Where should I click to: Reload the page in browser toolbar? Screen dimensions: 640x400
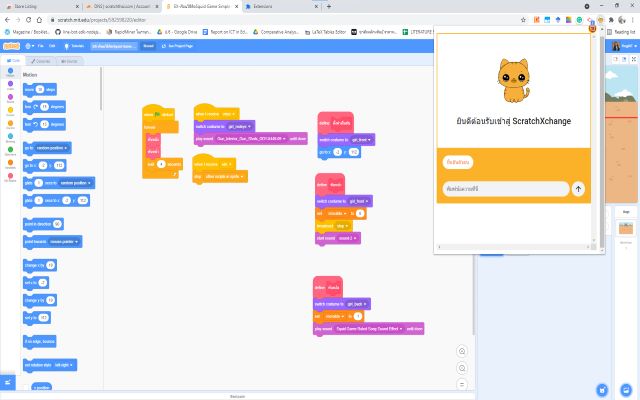28,20
